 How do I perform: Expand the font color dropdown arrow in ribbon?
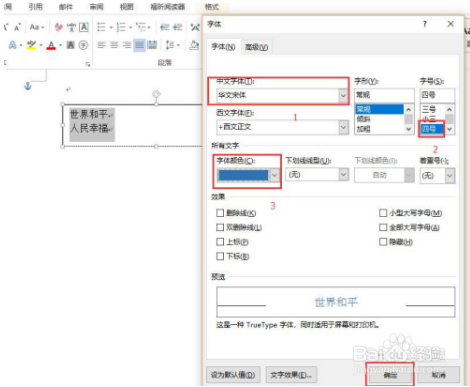(60, 45)
